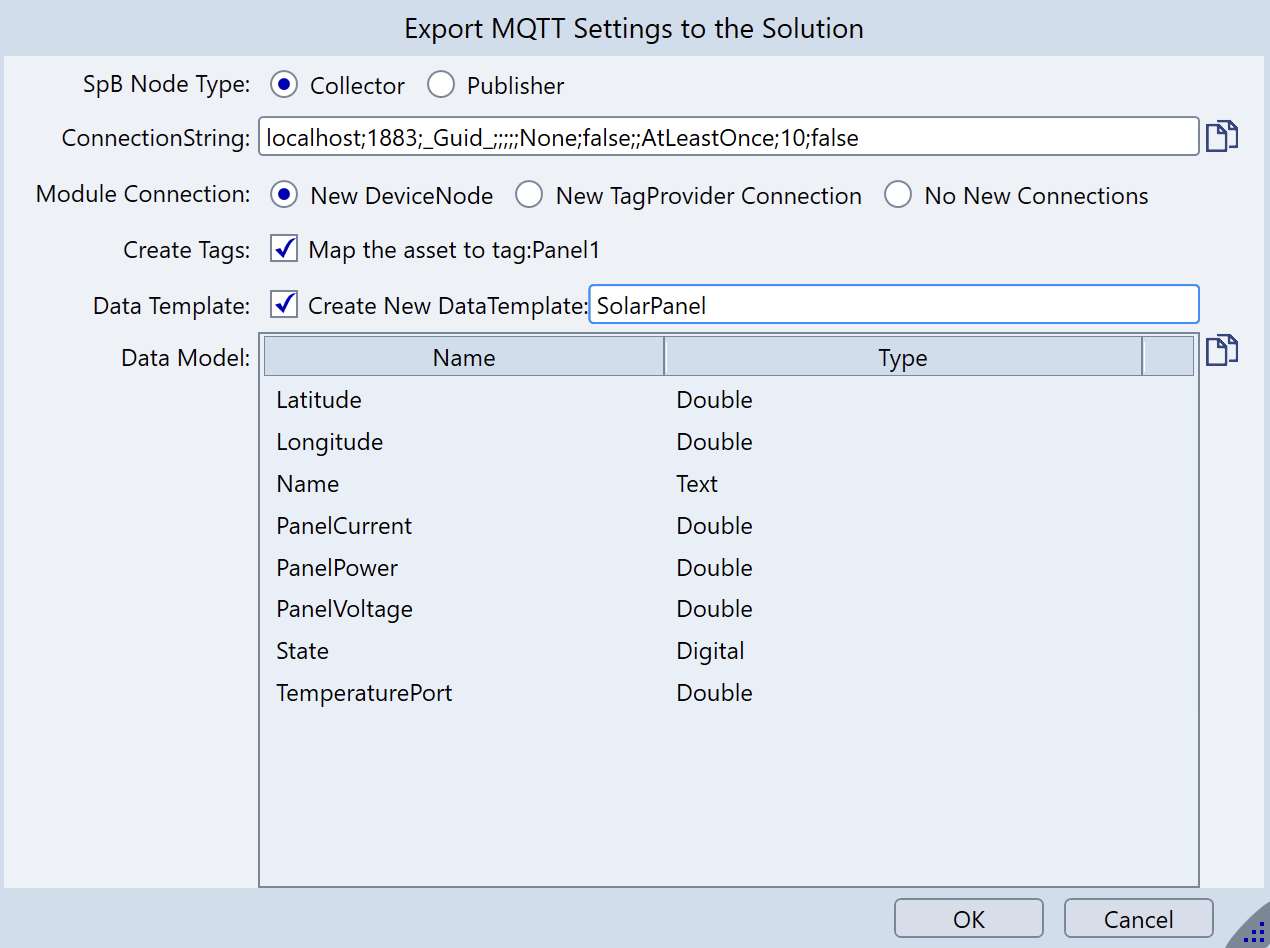This screenshot has height=948, width=1270.
Task: Choose New TagProvider Connection option
Action: click(x=529, y=195)
